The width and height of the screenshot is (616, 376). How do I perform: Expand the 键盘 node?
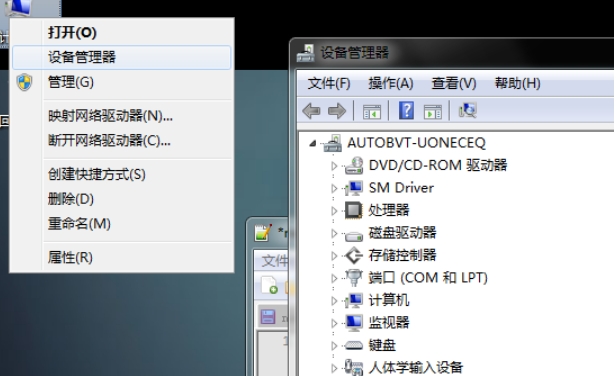pos(334,346)
